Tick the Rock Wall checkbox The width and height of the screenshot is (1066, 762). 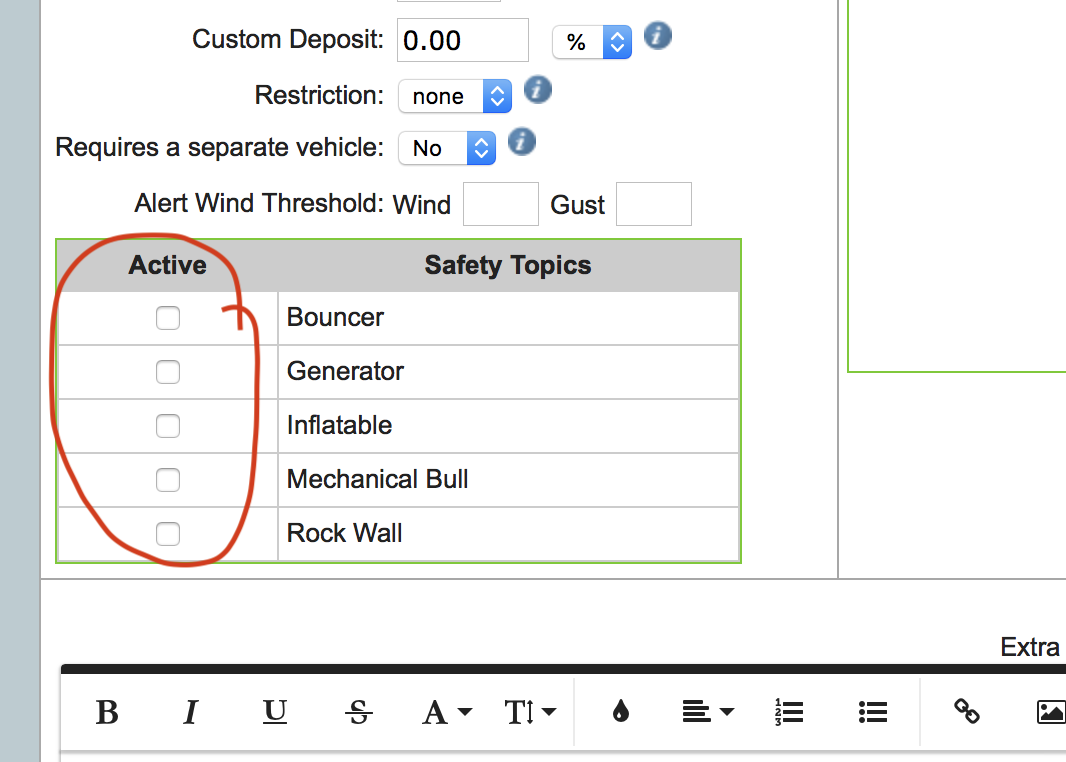tap(168, 534)
